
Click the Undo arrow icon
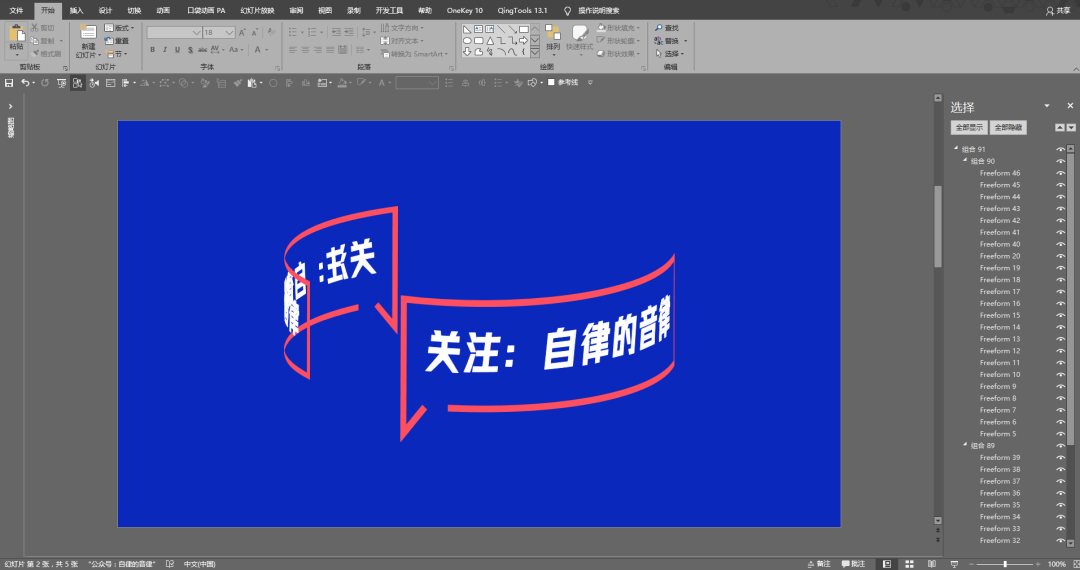tap(25, 83)
